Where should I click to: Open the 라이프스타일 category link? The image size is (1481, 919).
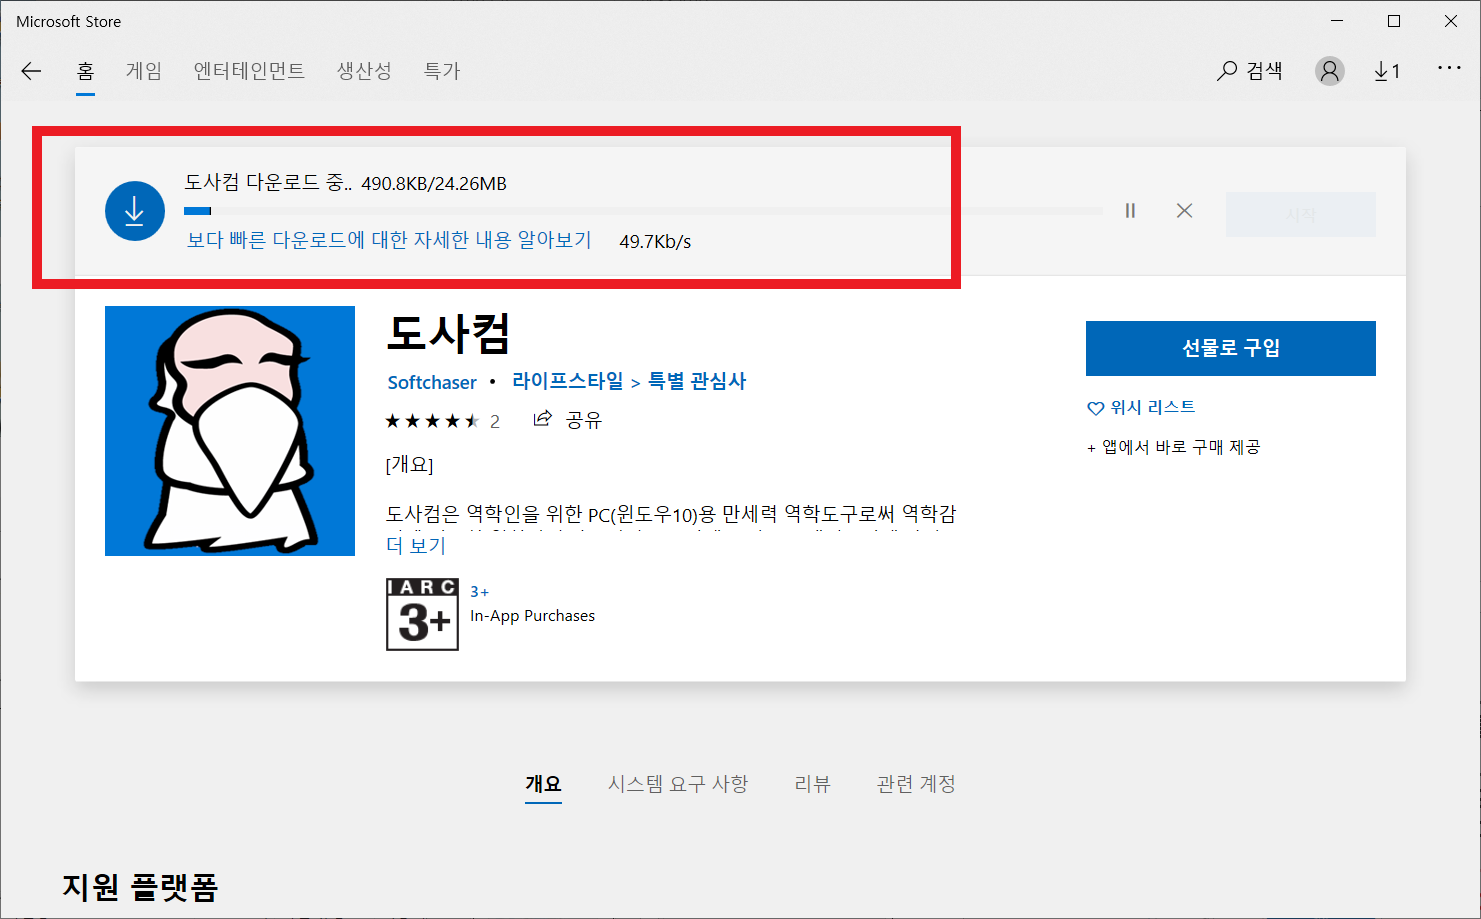point(567,381)
